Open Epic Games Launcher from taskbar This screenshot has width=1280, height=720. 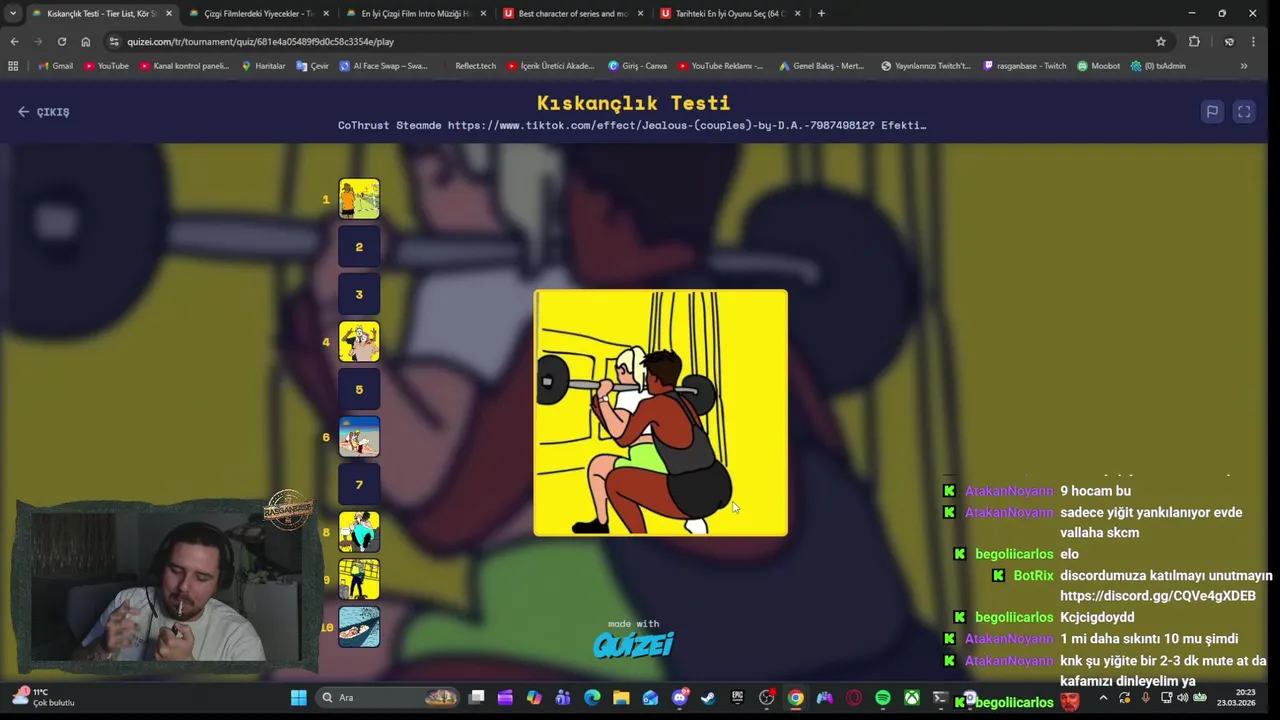[737, 698]
